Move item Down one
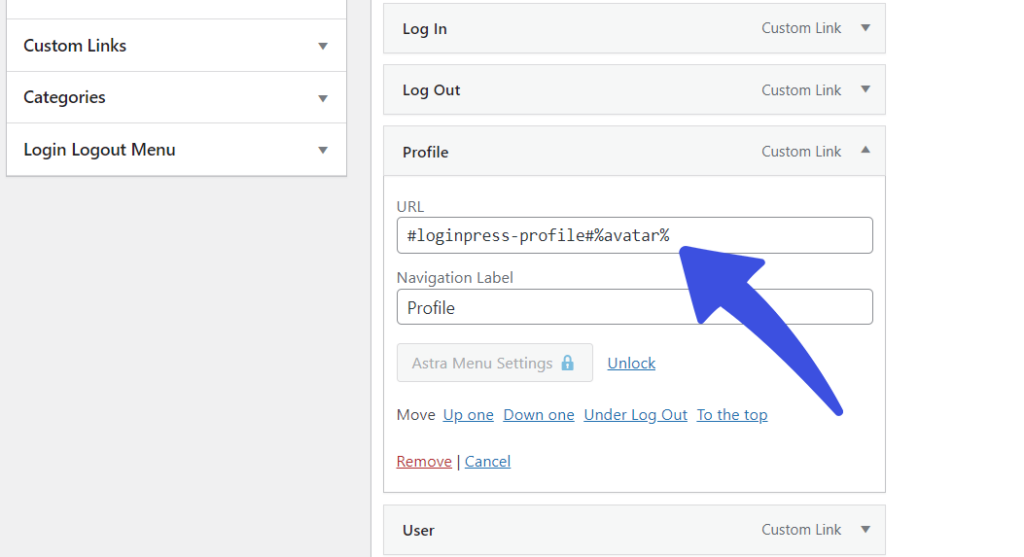Viewport: 1024px width, 557px height. click(539, 415)
